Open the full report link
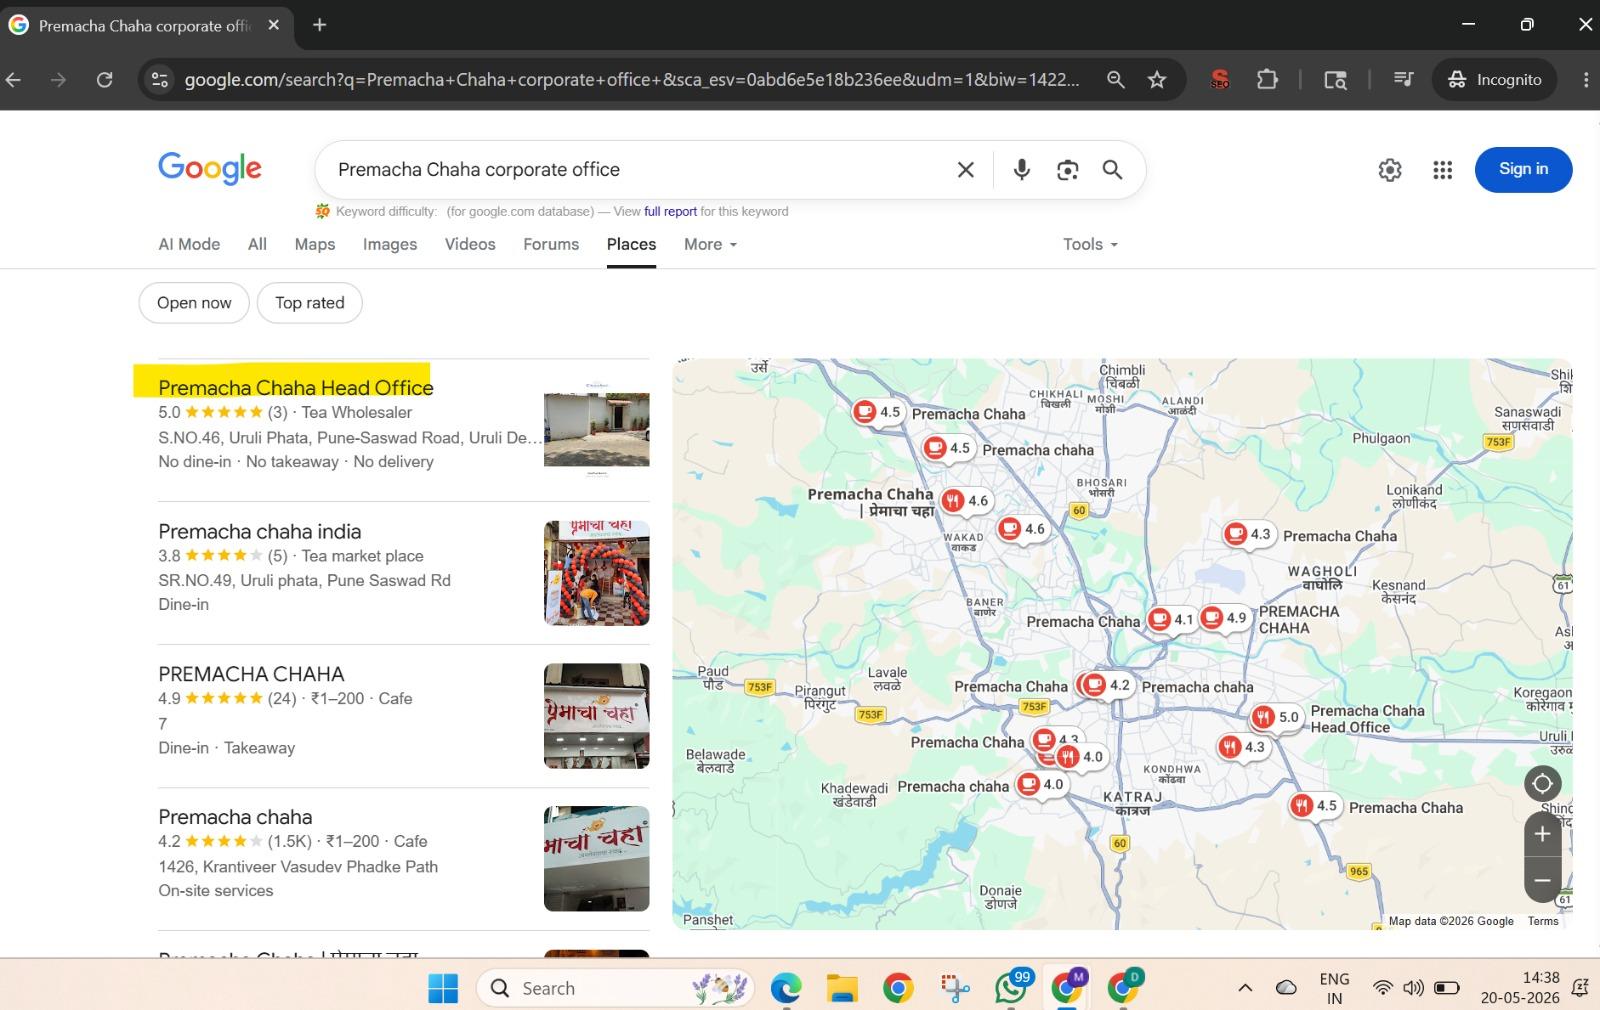 670,211
